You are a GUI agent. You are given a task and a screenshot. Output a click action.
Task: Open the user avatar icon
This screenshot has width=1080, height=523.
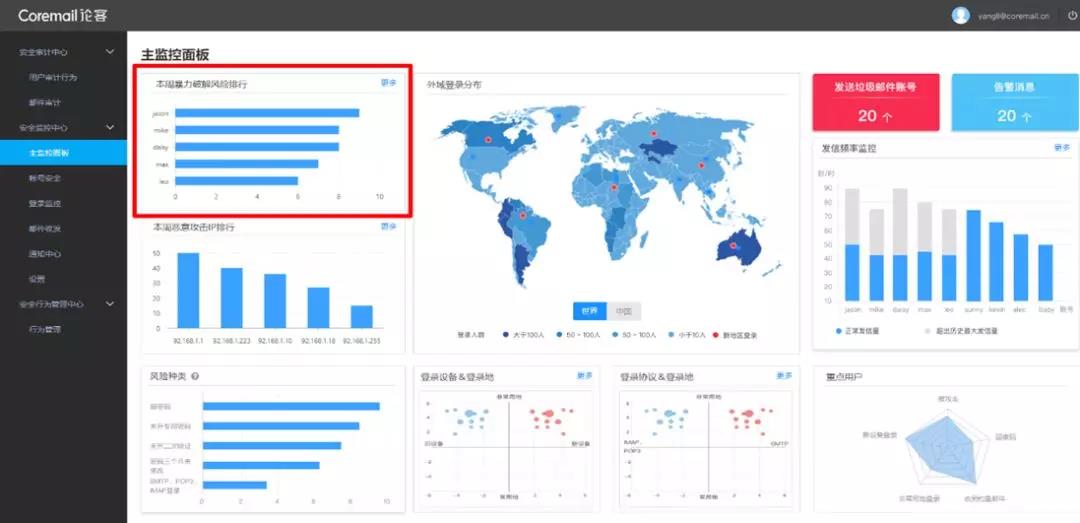tap(960, 15)
